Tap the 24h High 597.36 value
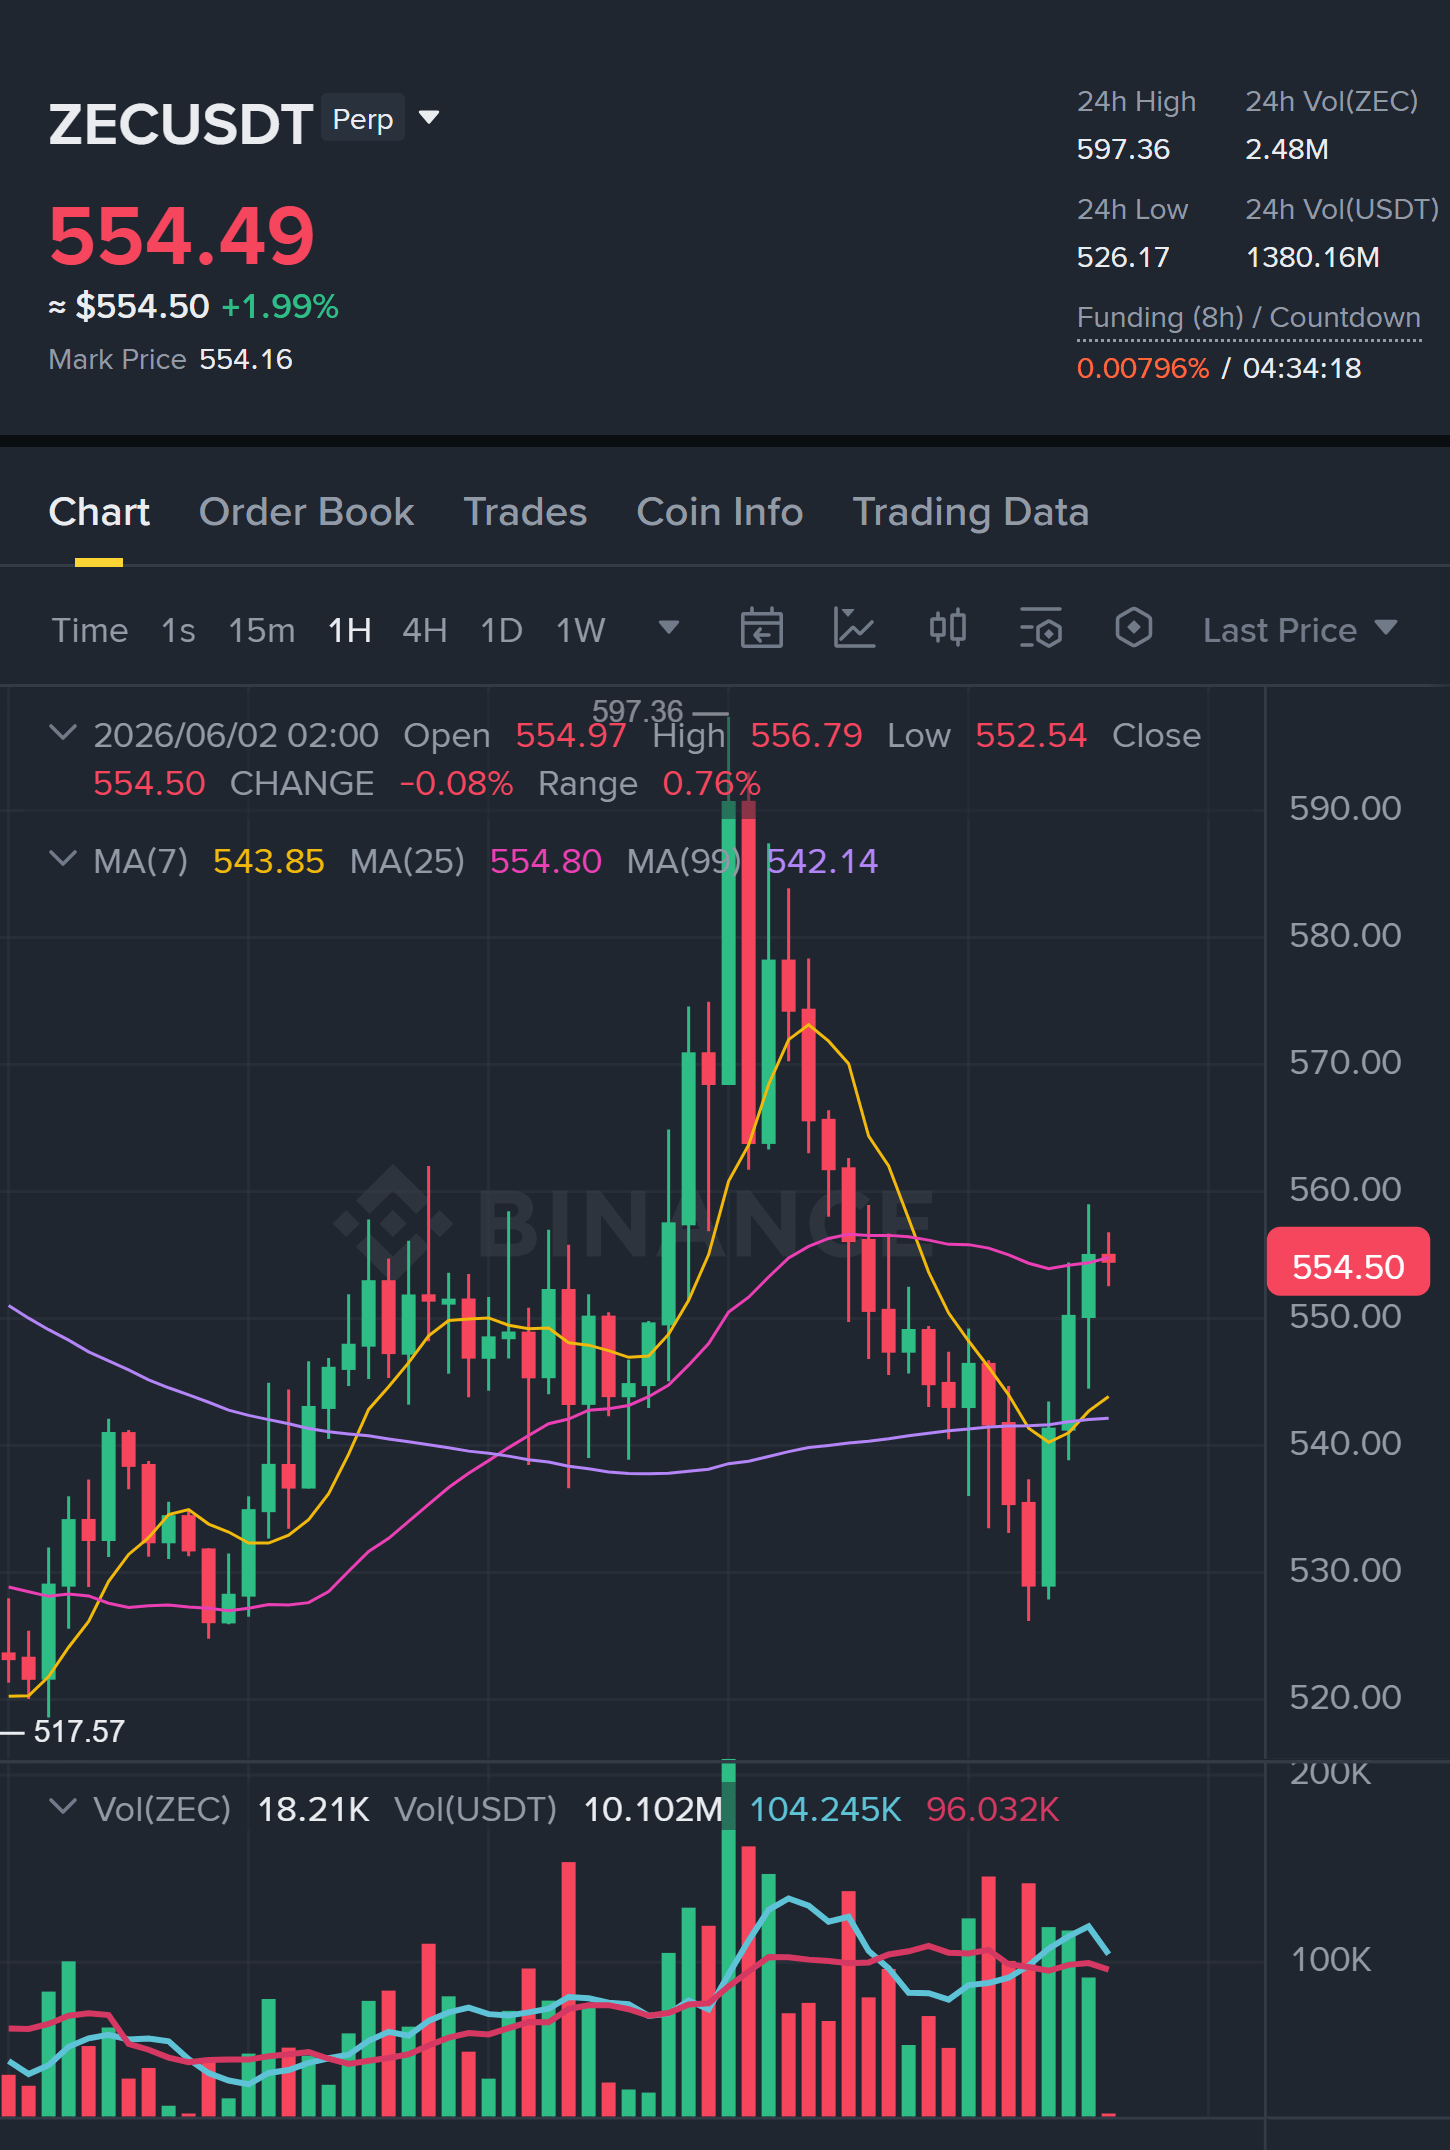This screenshot has height=2150, width=1450. (1123, 149)
